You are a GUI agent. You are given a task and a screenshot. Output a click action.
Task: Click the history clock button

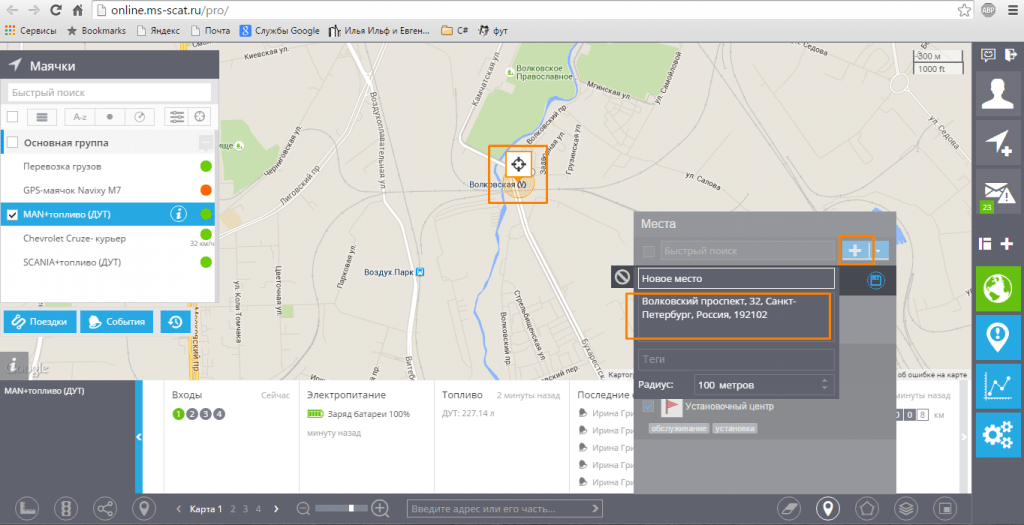tap(174, 321)
